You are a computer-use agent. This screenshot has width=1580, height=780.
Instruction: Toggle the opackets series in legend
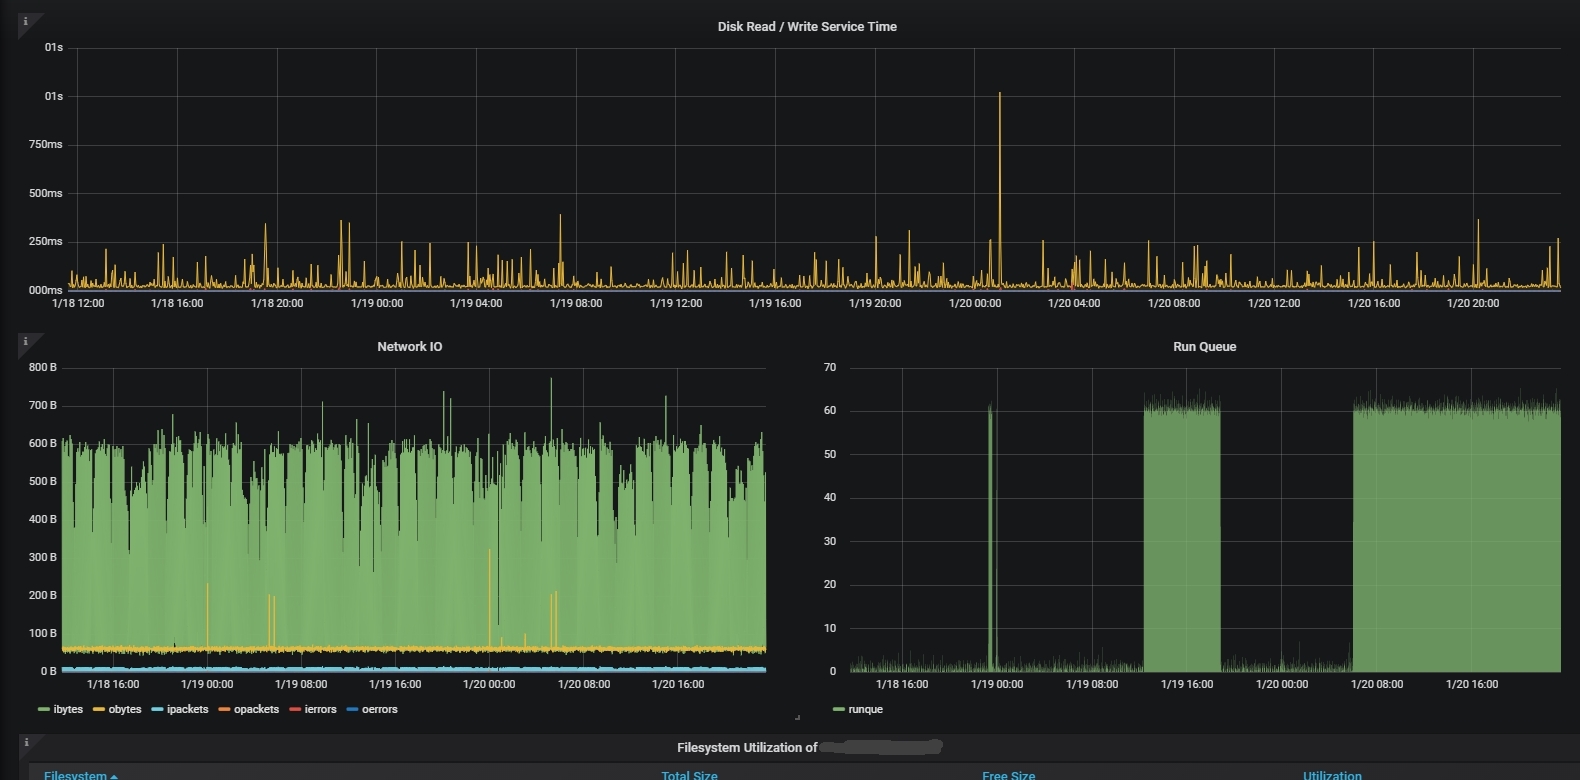click(256, 709)
